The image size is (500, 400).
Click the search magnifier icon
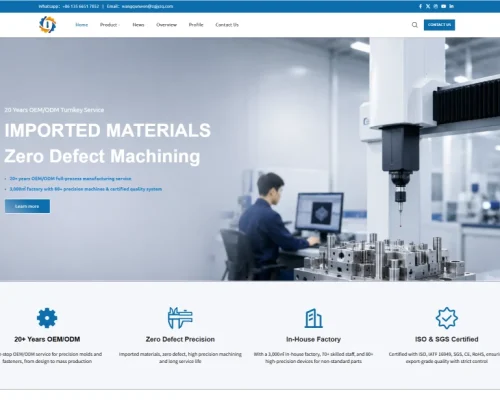pos(415,25)
